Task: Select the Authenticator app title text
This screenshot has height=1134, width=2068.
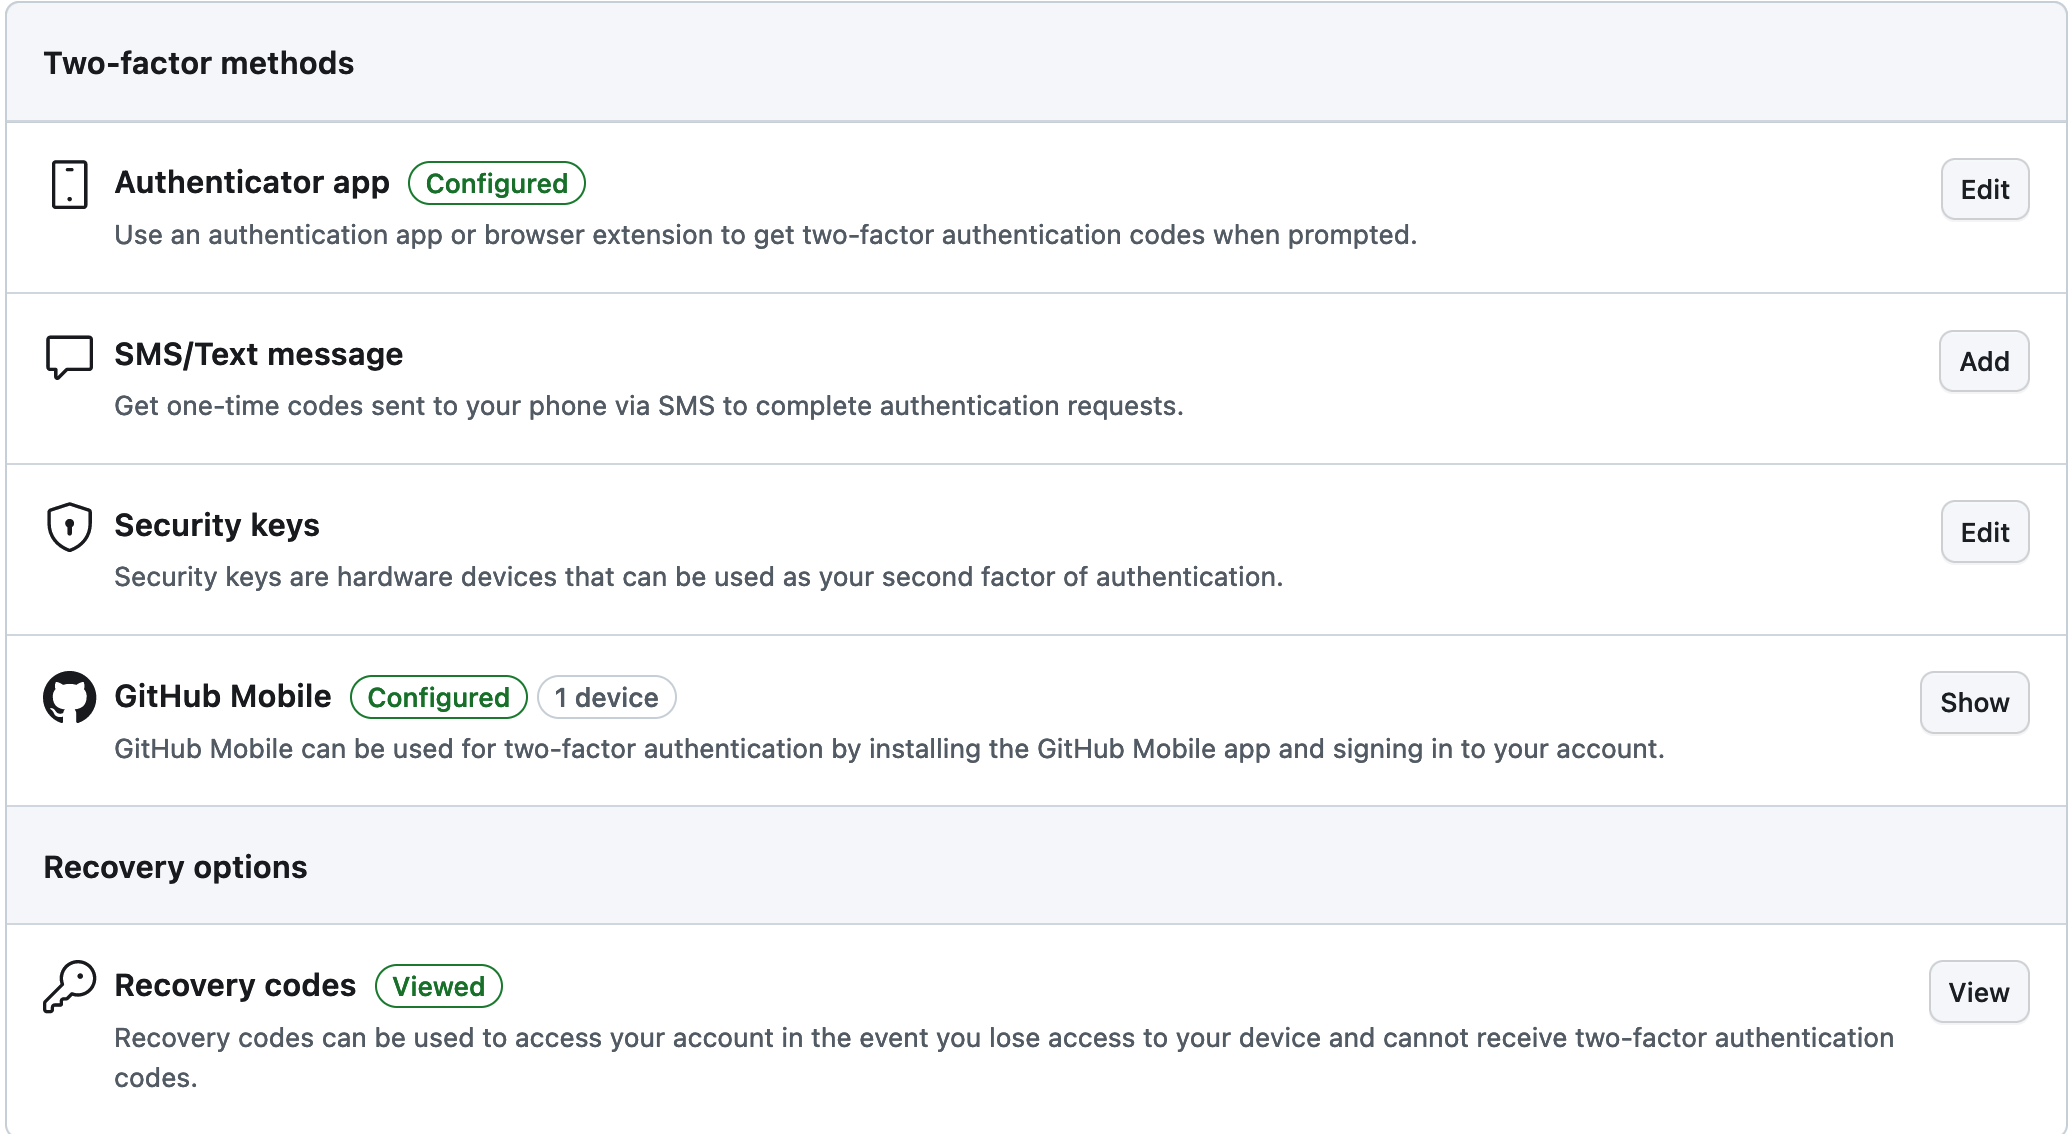Action: tap(252, 182)
